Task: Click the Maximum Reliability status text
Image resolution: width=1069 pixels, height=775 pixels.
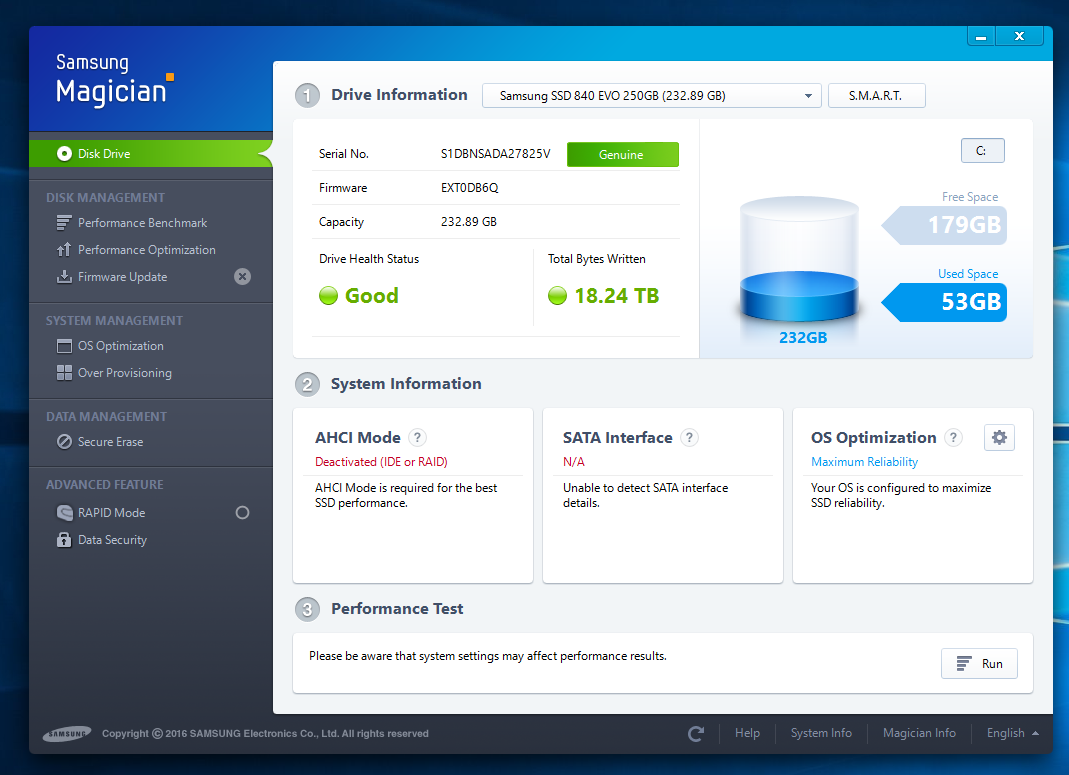Action: coord(864,462)
